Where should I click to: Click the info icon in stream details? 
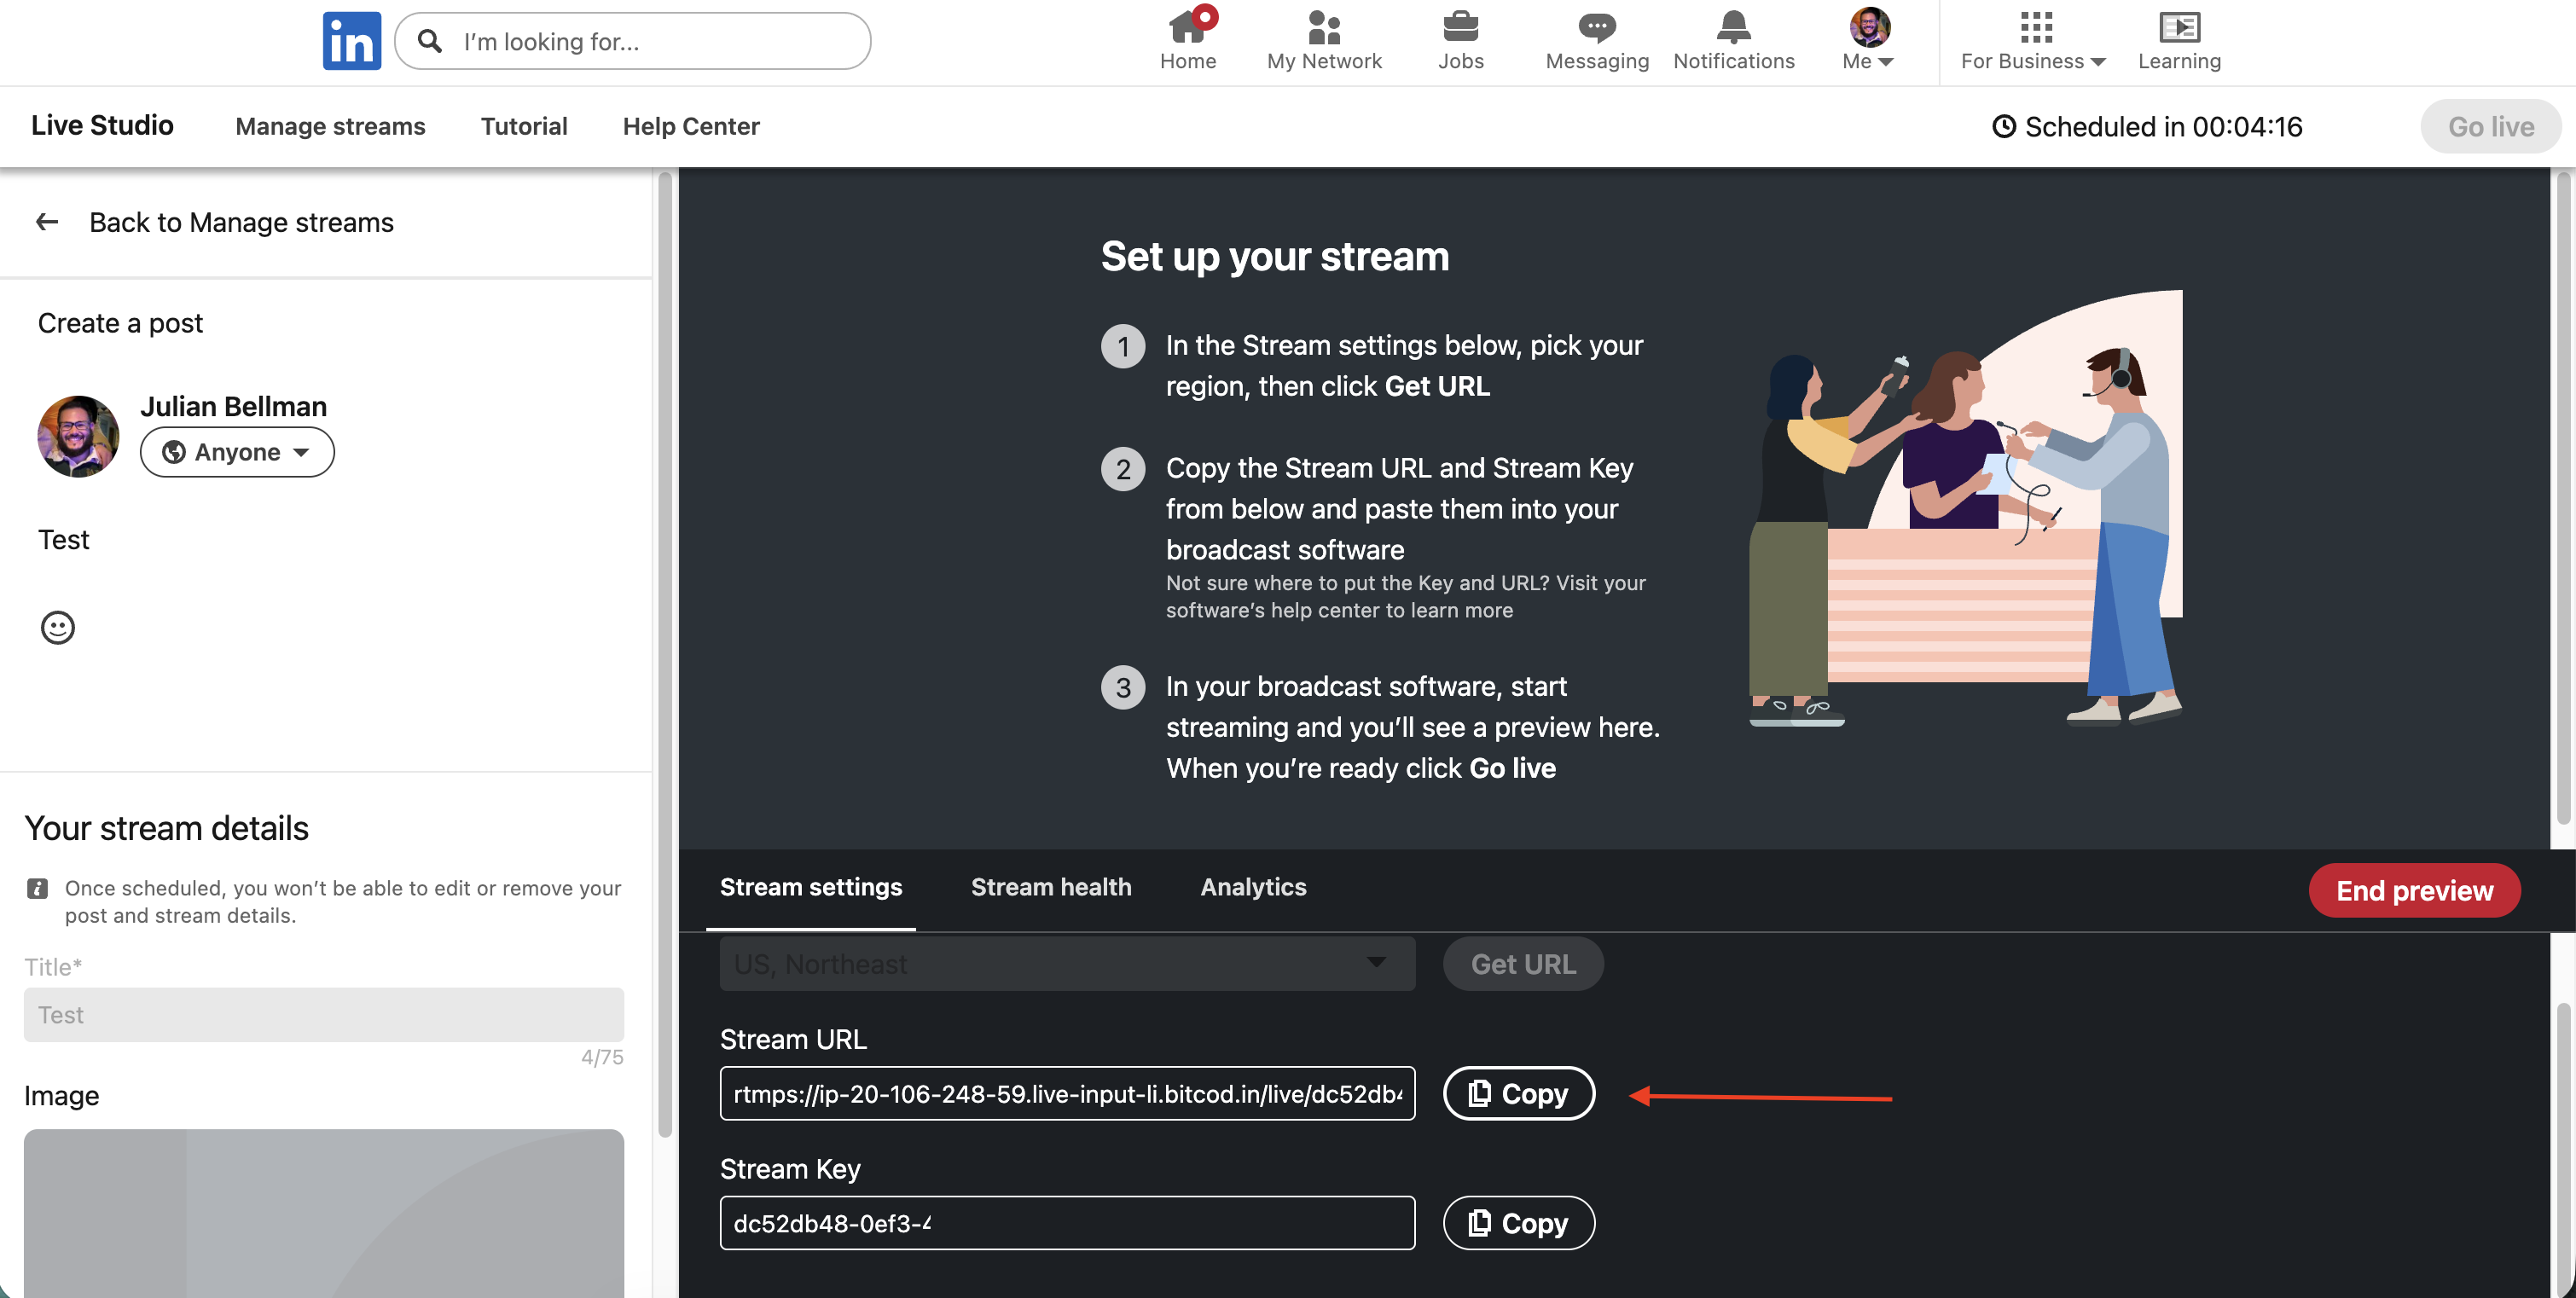pyautogui.click(x=37, y=888)
